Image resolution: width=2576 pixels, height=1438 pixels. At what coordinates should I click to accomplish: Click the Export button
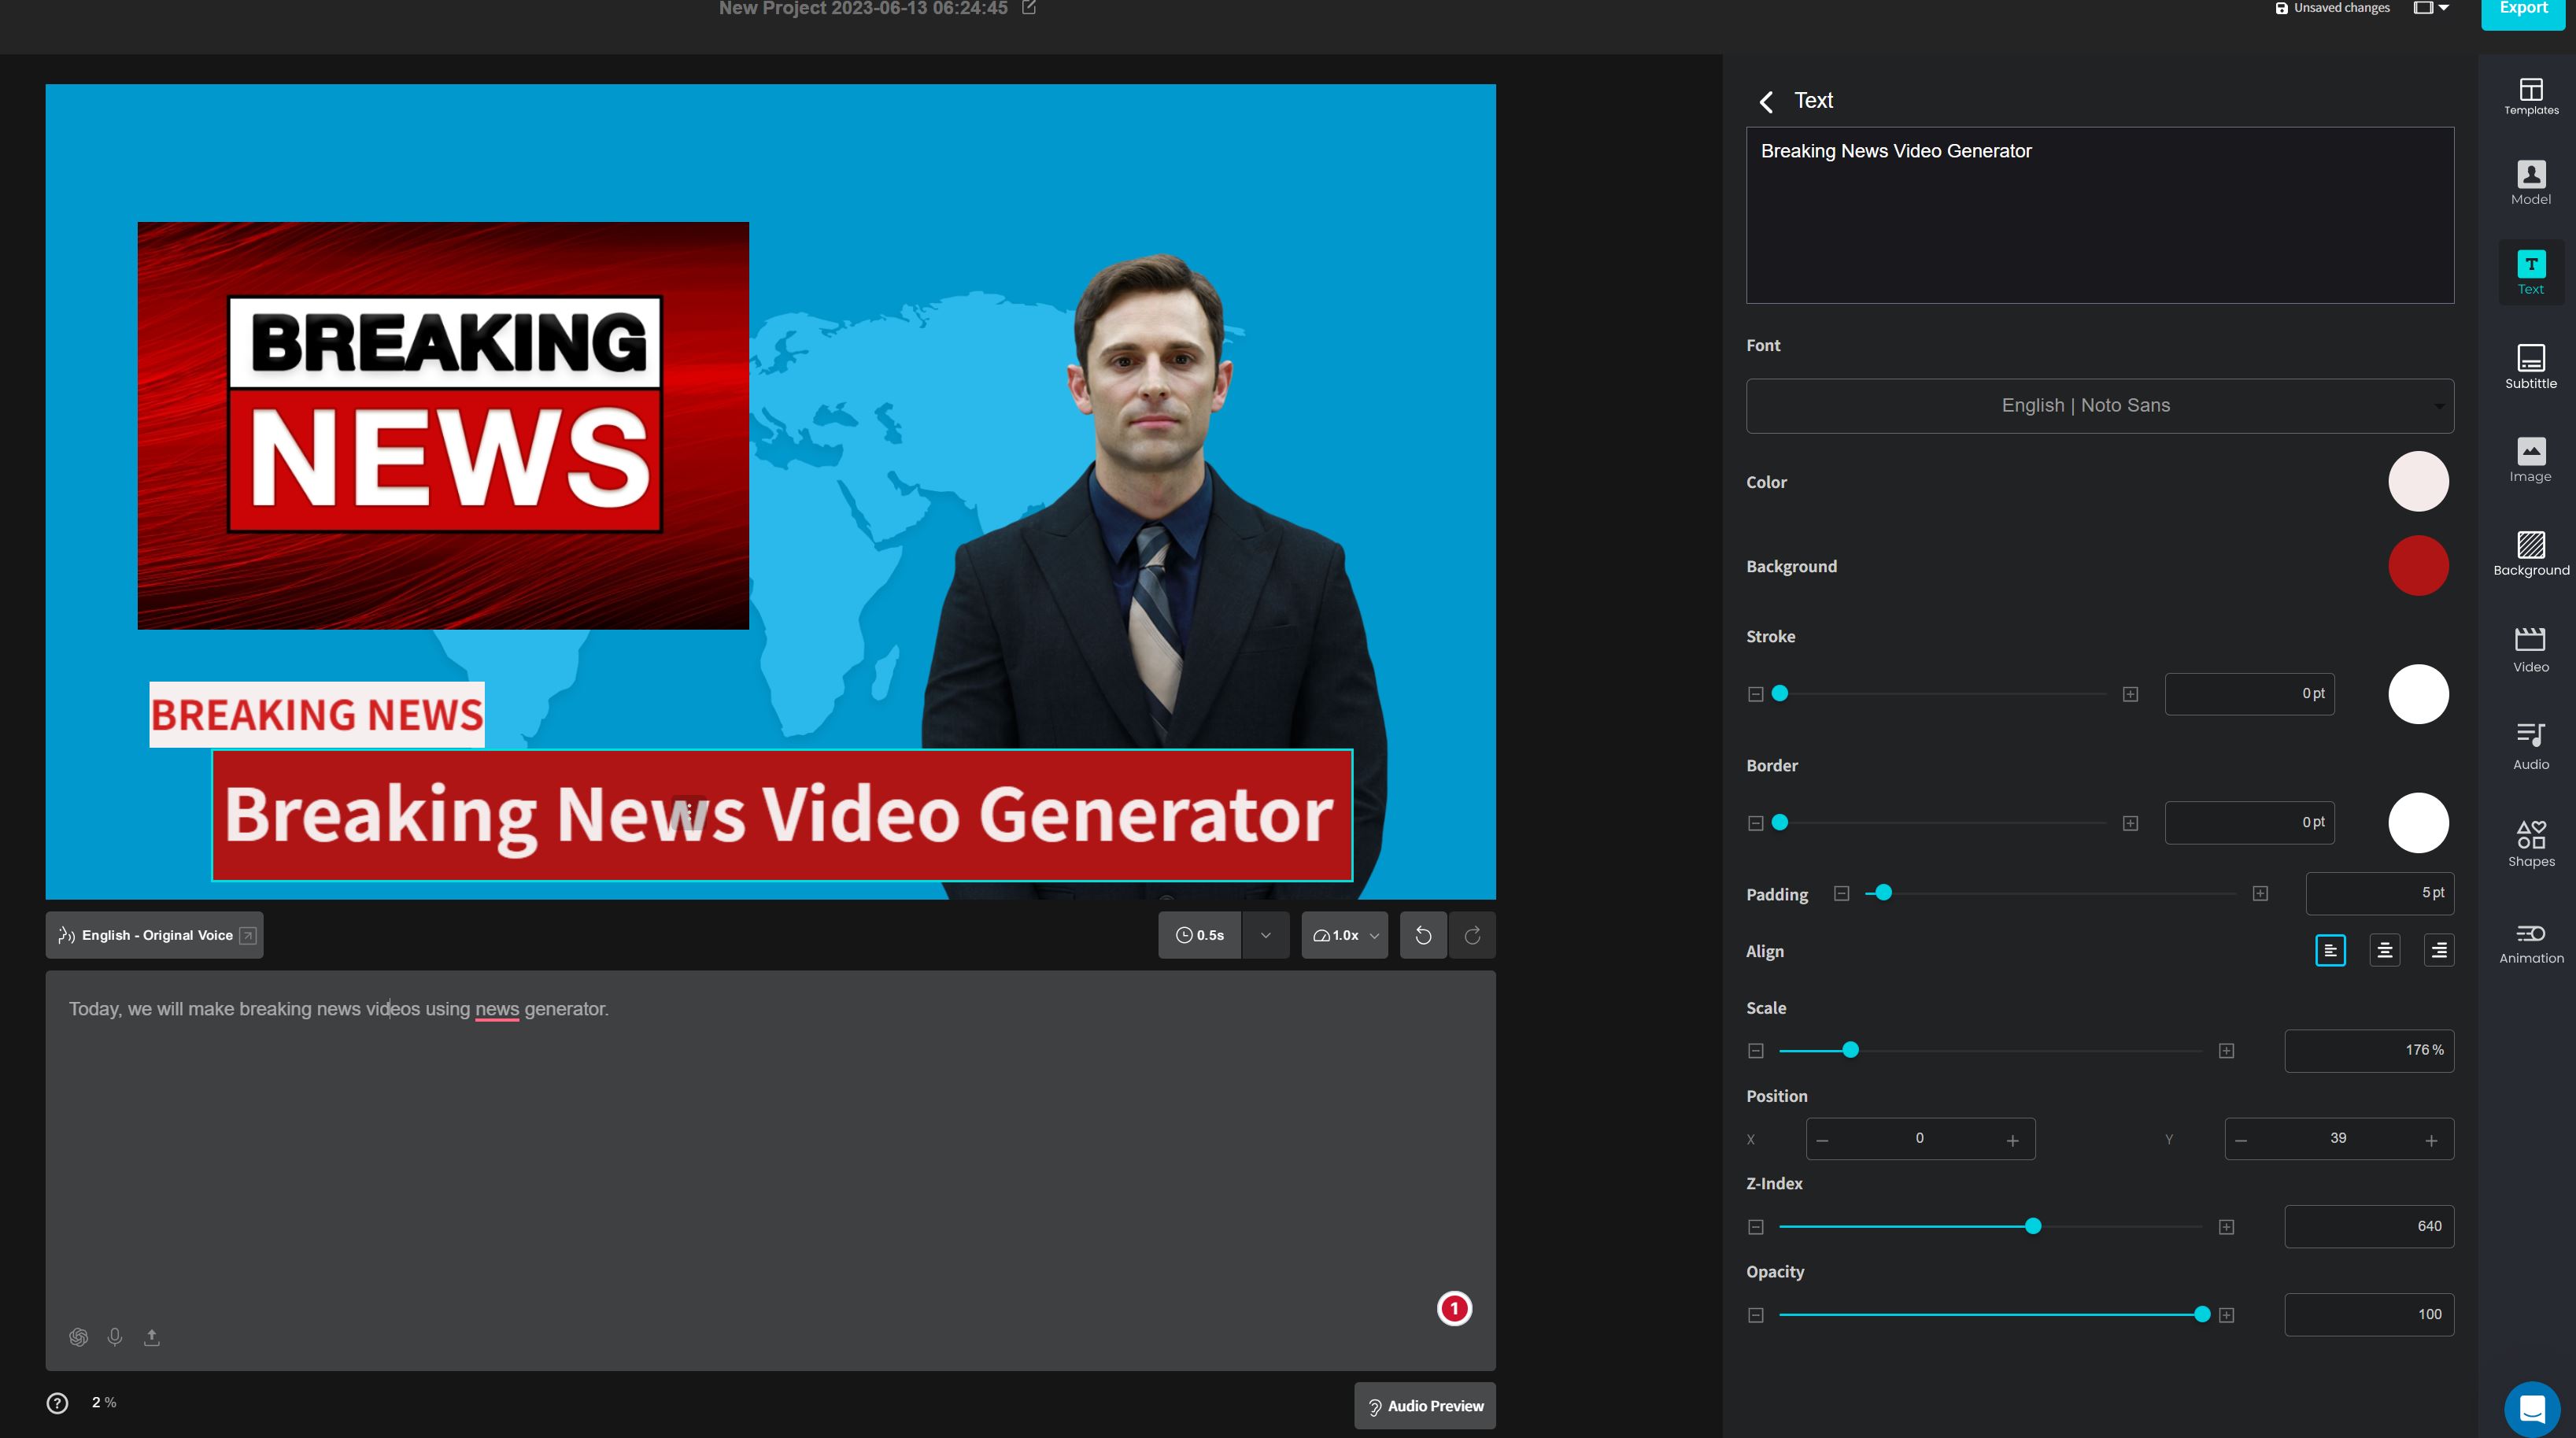[x=2522, y=10]
